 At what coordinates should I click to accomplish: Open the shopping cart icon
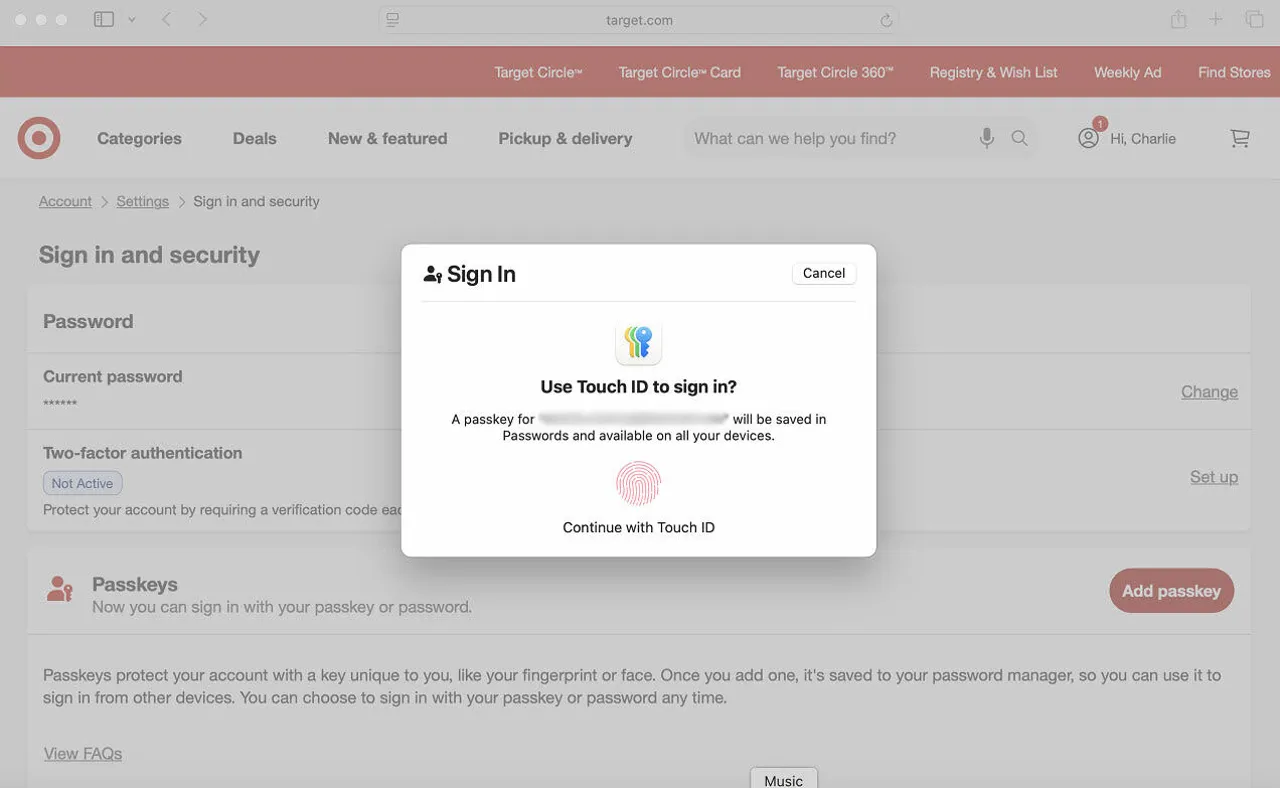click(1240, 138)
